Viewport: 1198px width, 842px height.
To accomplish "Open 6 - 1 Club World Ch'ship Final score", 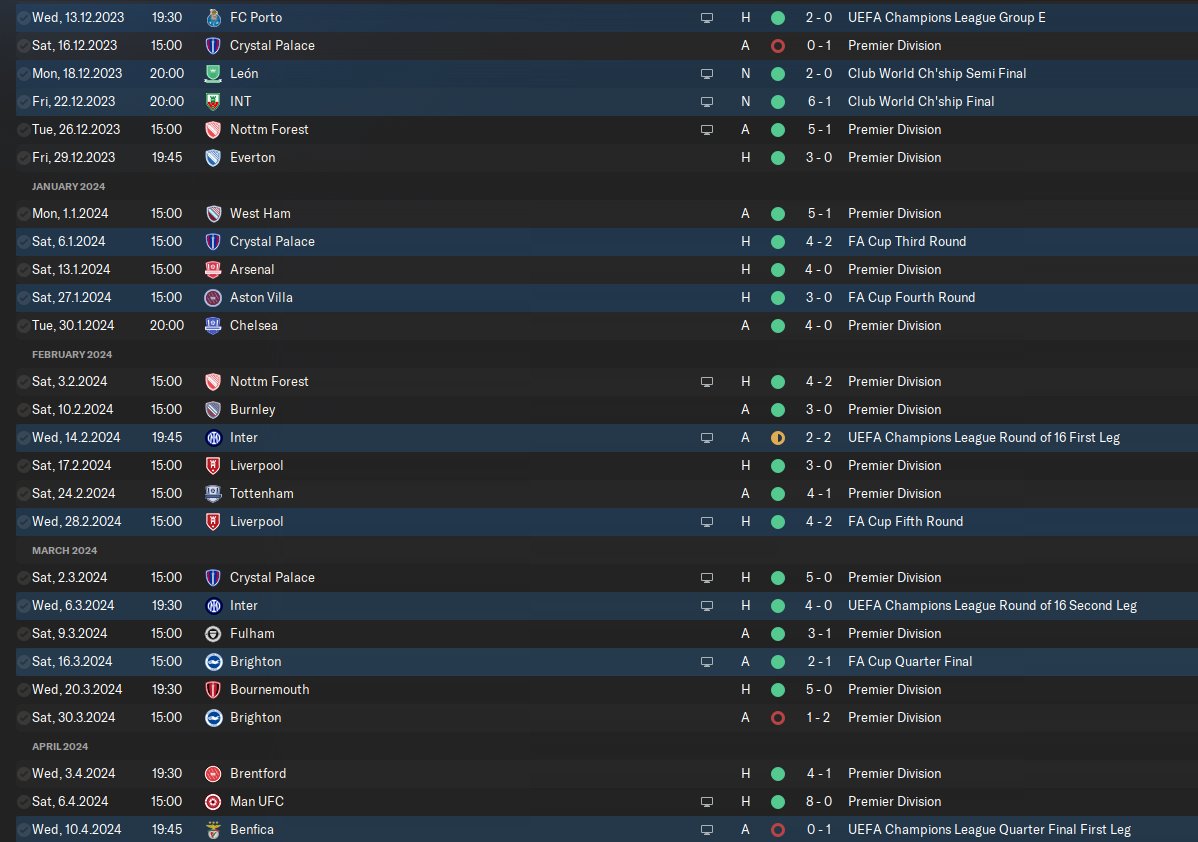I will (819, 102).
